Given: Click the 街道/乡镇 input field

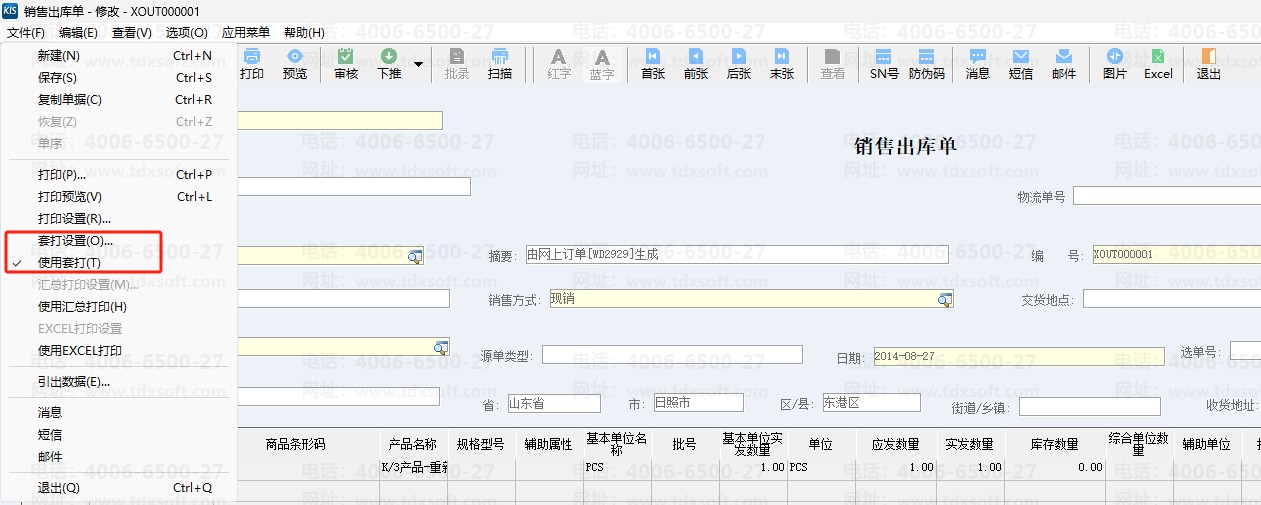Looking at the screenshot, I should coord(1090,406).
